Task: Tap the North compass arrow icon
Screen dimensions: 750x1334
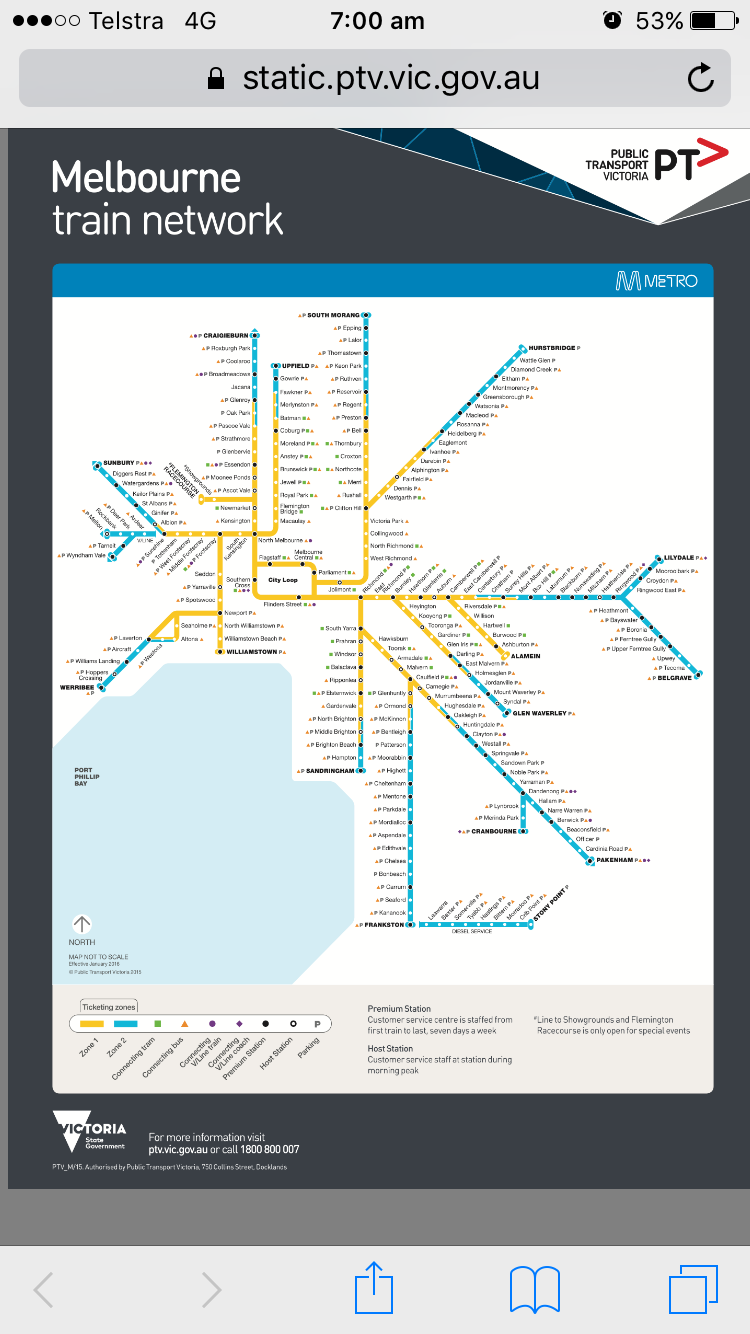Action: (x=82, y=925)
